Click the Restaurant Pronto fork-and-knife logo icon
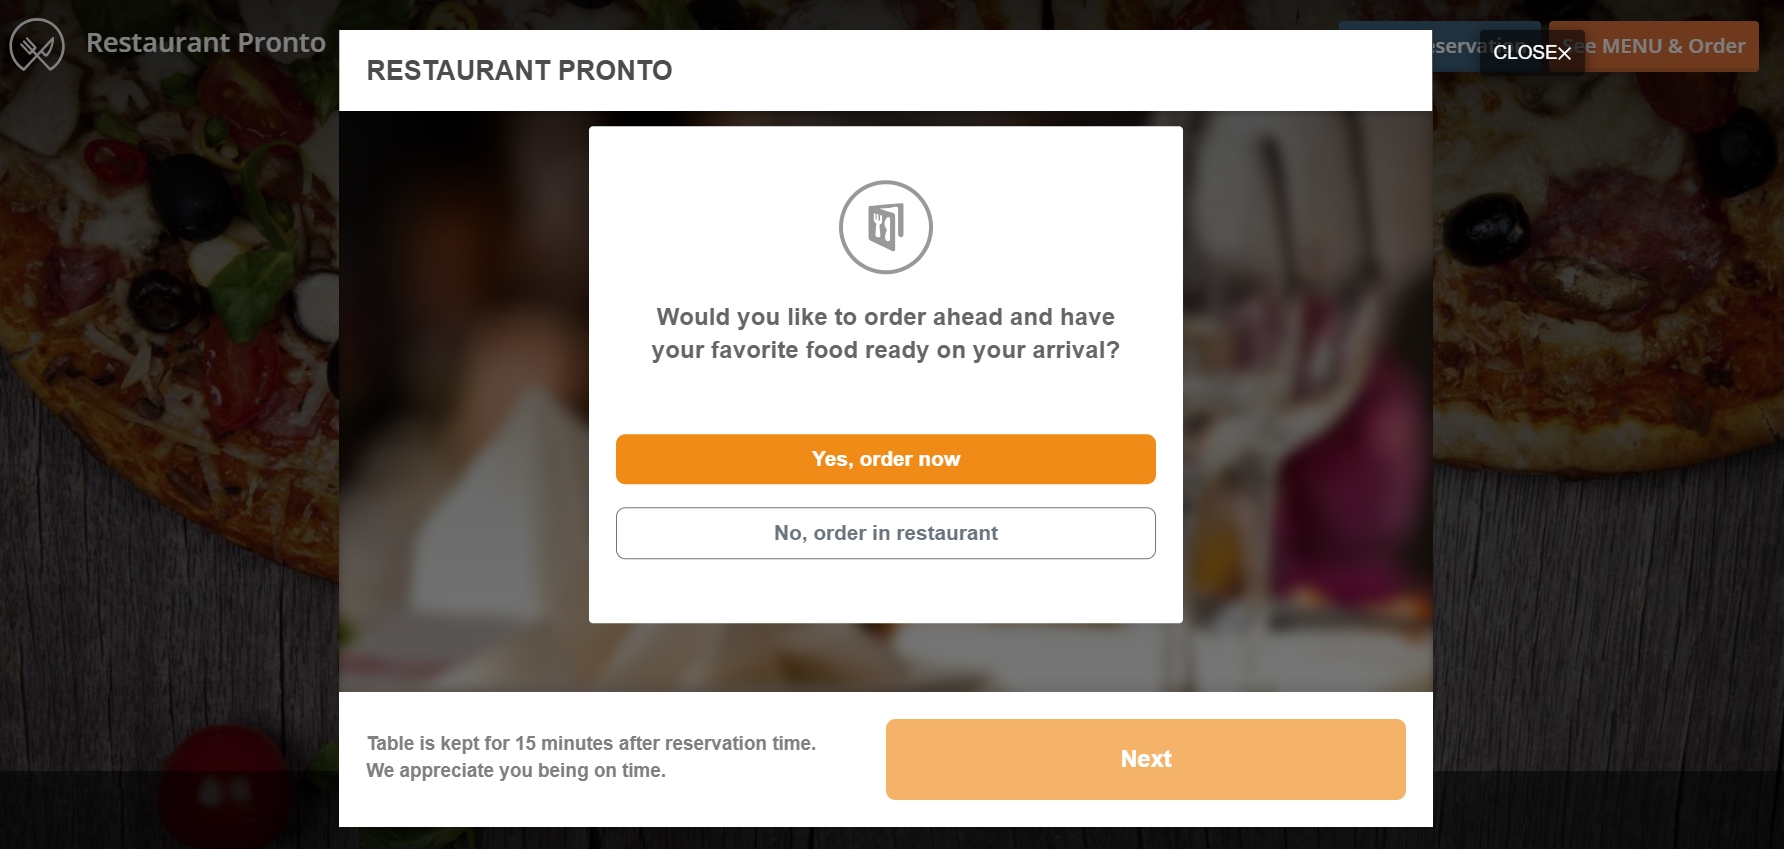 [x=37, y=44]
